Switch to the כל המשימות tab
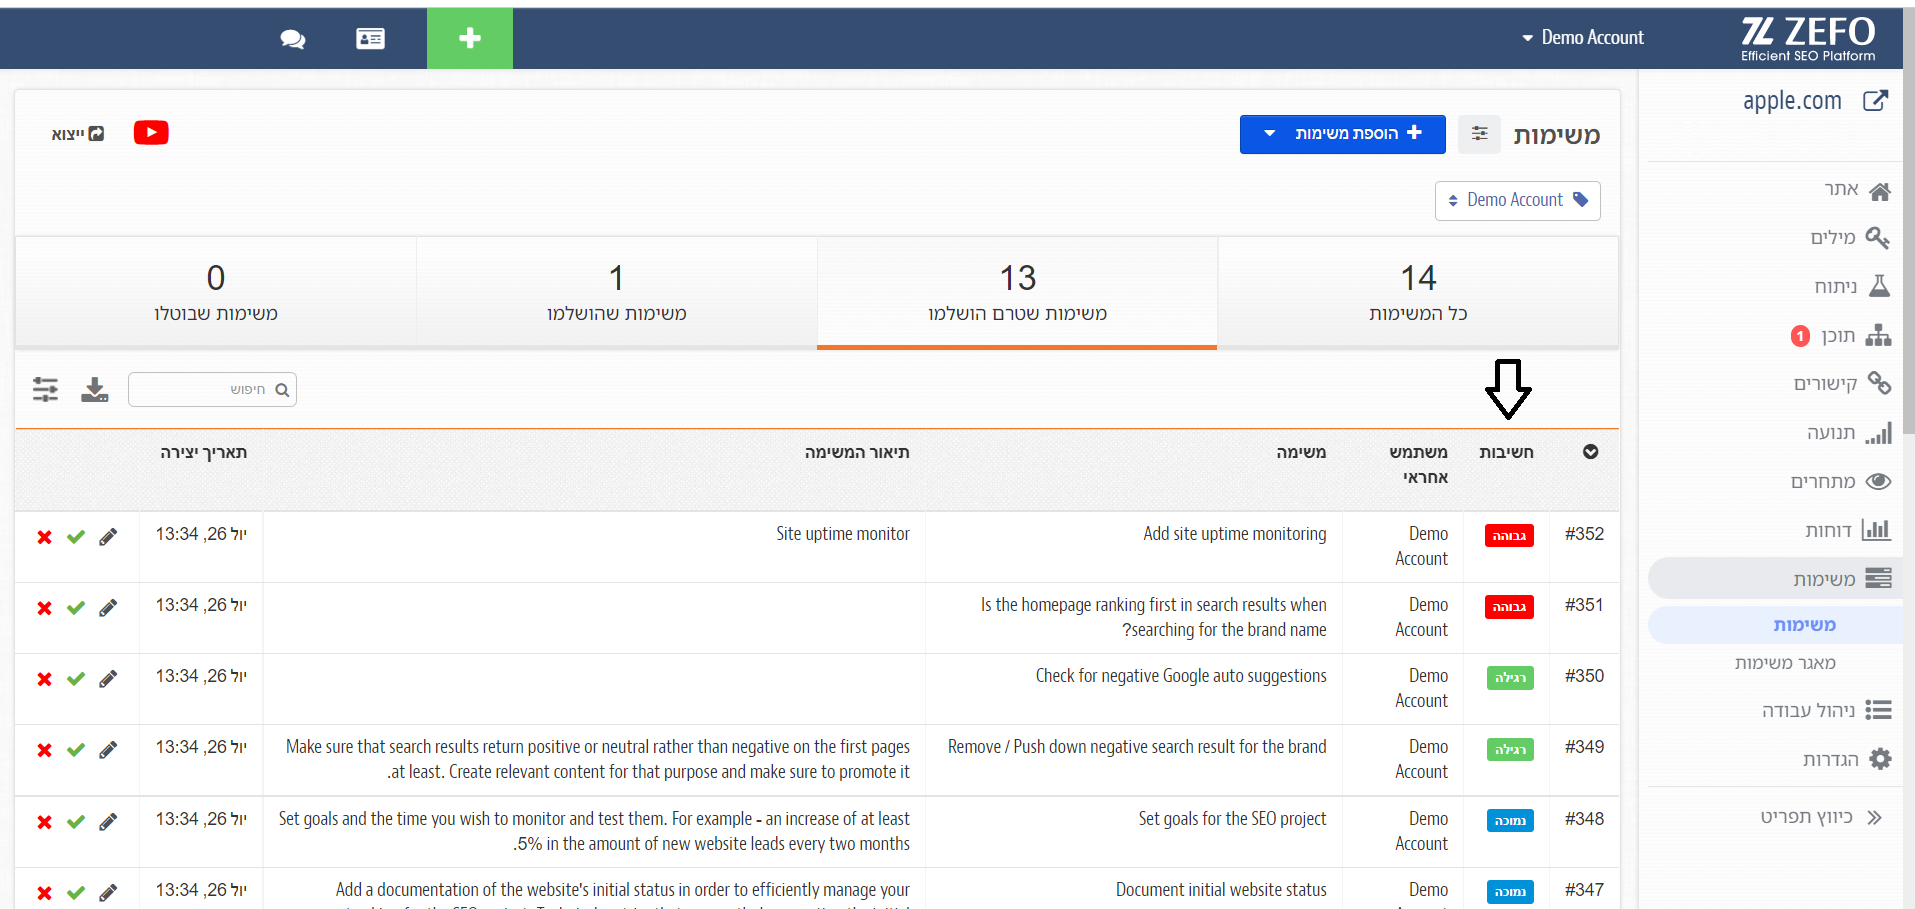 1418,292
